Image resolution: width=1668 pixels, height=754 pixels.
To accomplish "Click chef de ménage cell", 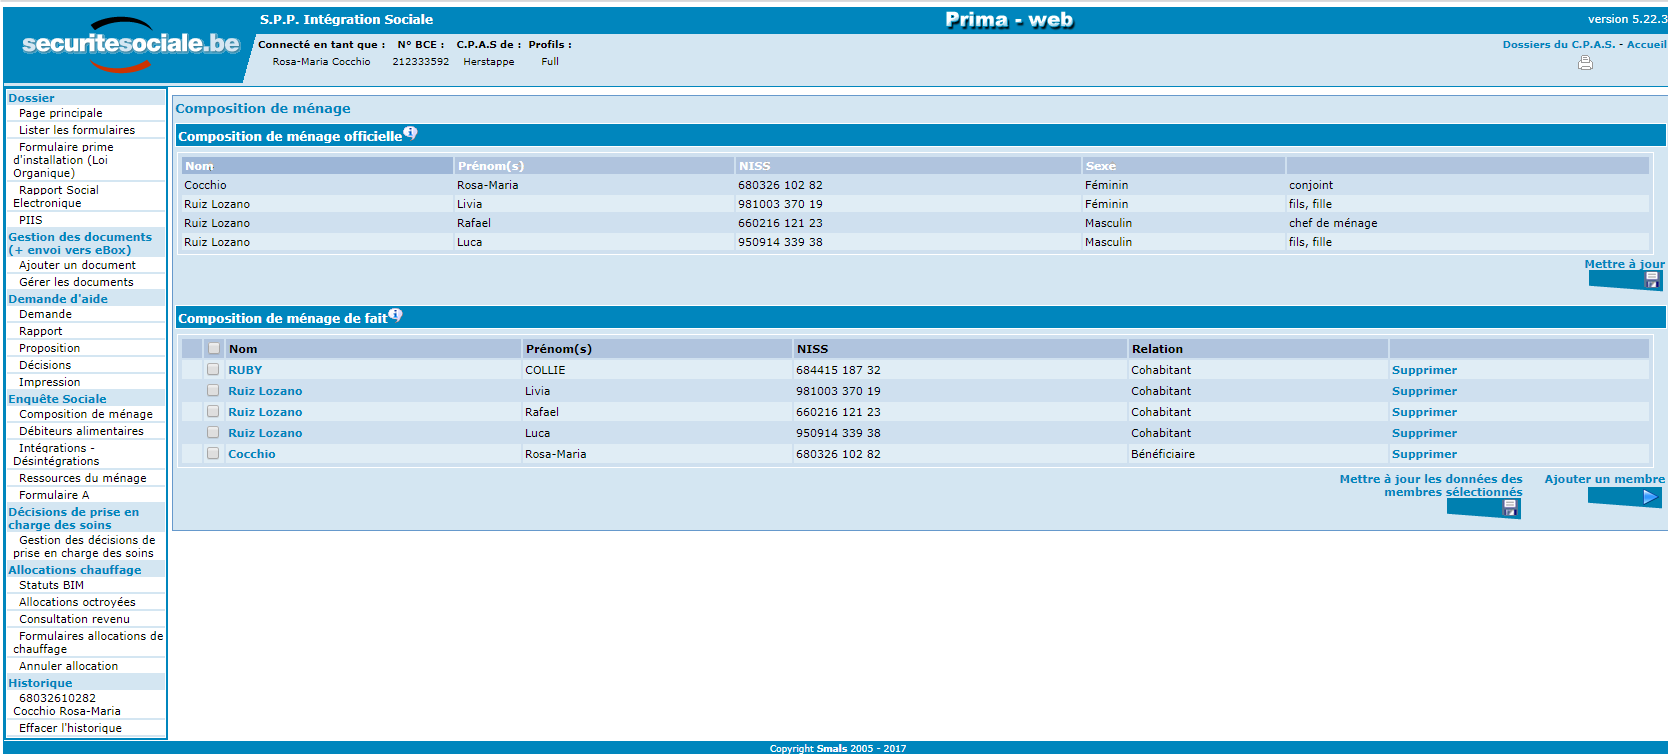I will coord(1333,223).
